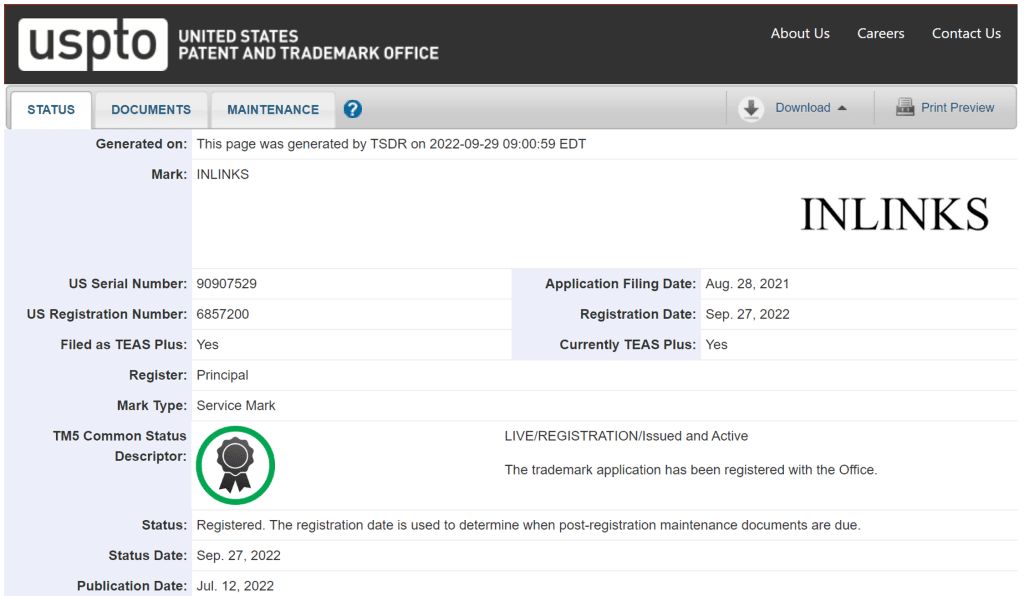Viewport: 1024px width, 596px height.
Task: Click LIVE/REGISTRATION/Issued and Active text
Action: 626,436
